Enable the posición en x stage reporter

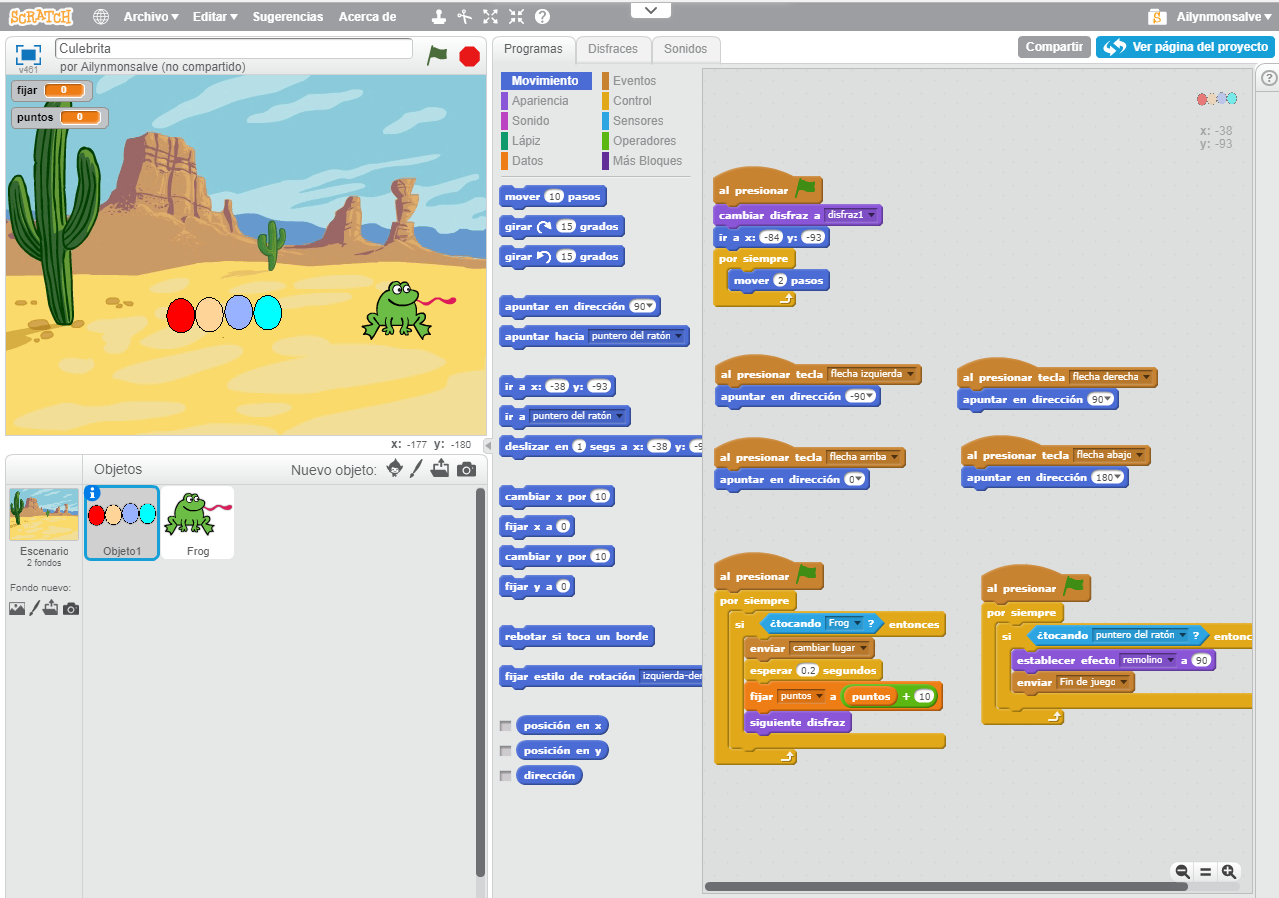[506, 725]
